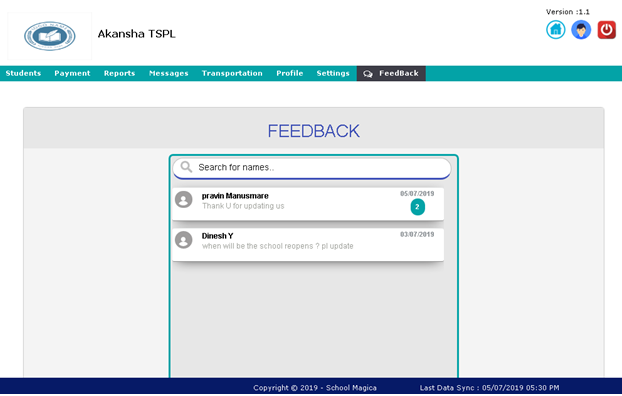Open the Transportation menu
The width and height of the screenshot is (622, 396).
[232, 73]
